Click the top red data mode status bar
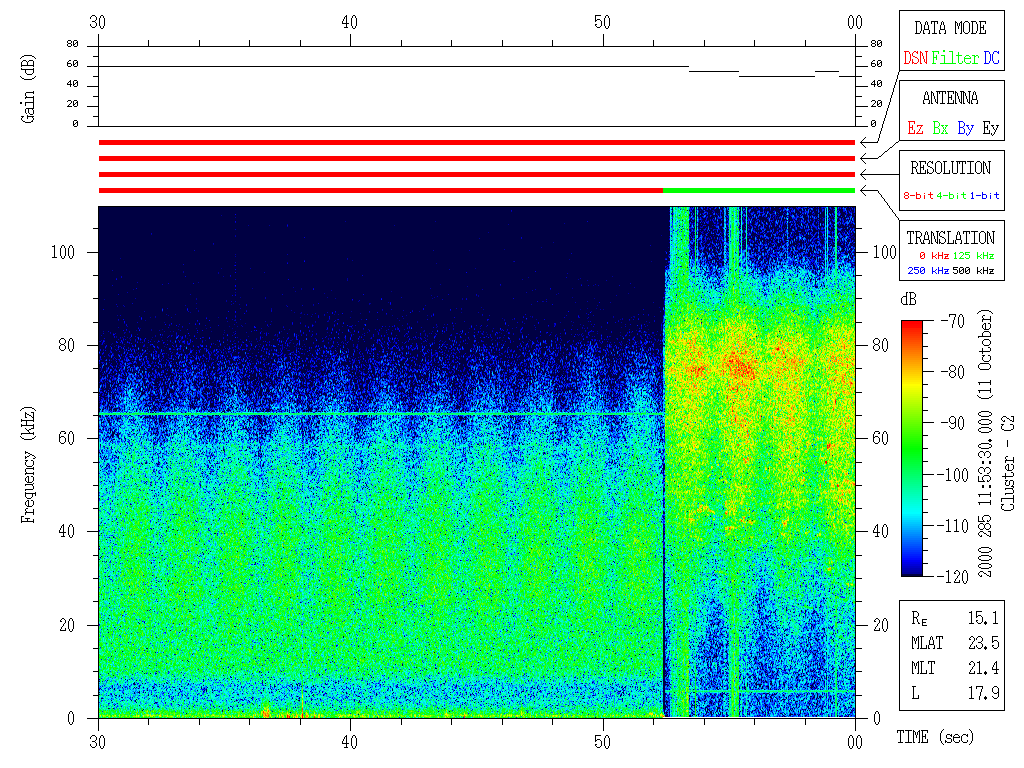The image size is (1024, 768). 476,143
